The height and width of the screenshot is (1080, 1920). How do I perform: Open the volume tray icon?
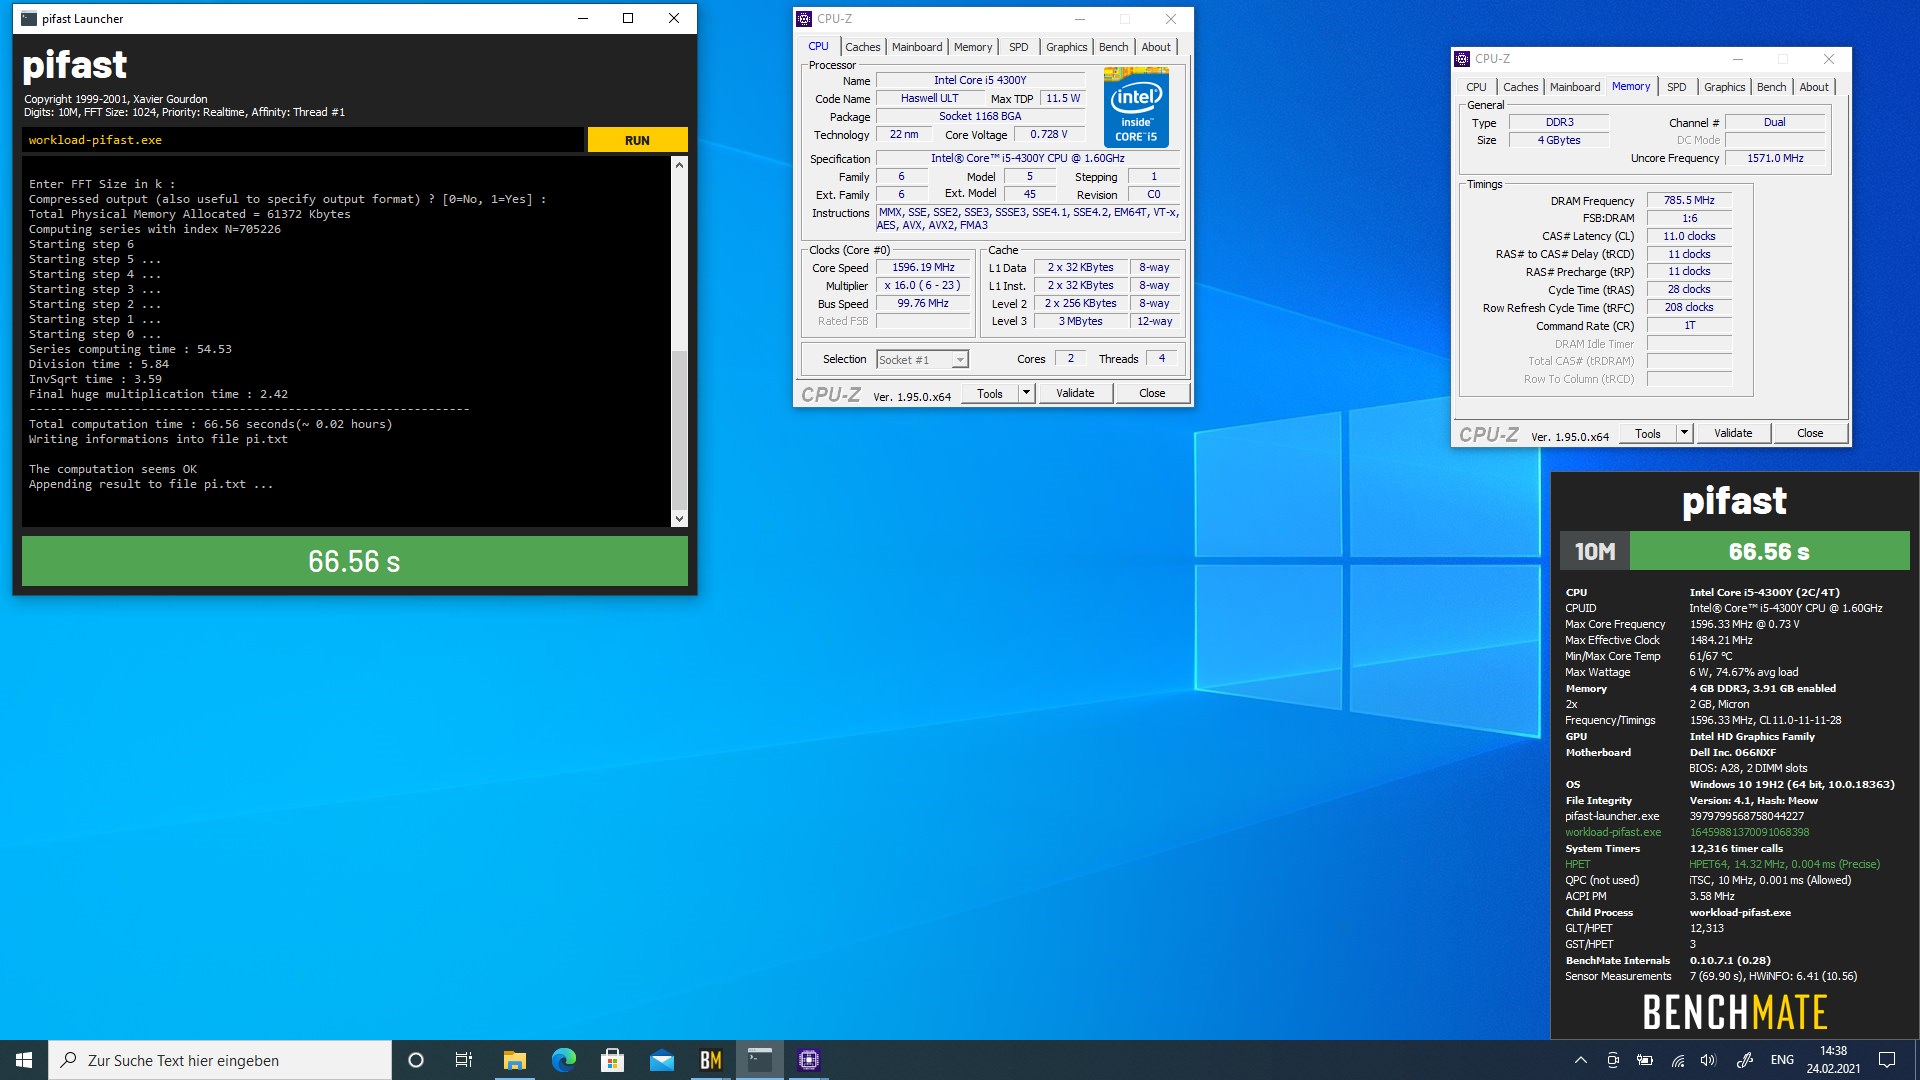[1708, 1060]
